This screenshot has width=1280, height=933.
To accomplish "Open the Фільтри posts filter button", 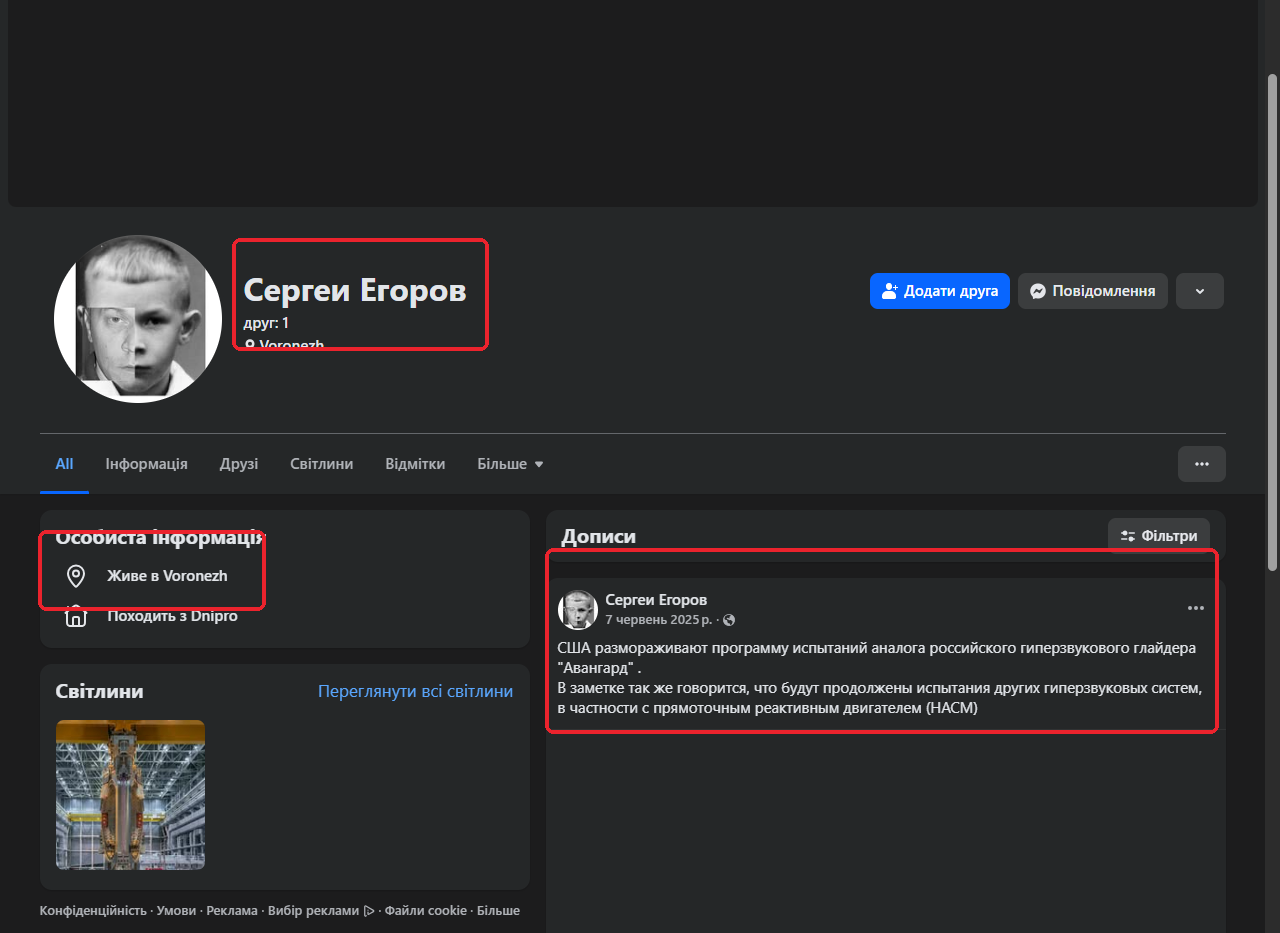I will point(1159,536).
